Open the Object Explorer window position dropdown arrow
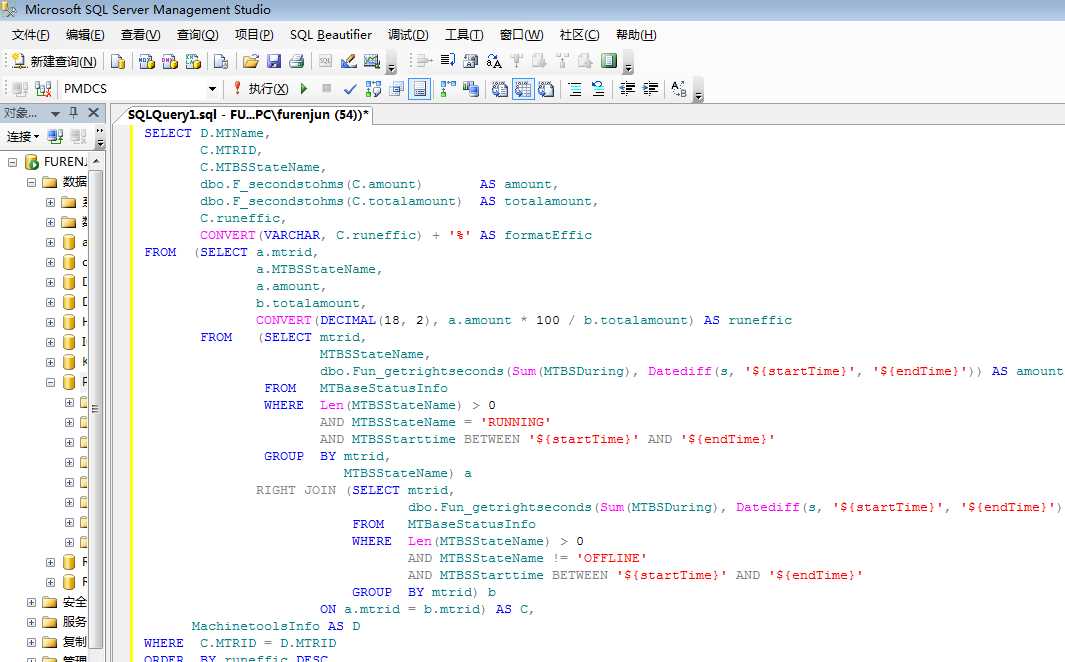This screenshot has width=1065, height=662. pos(56,113)
